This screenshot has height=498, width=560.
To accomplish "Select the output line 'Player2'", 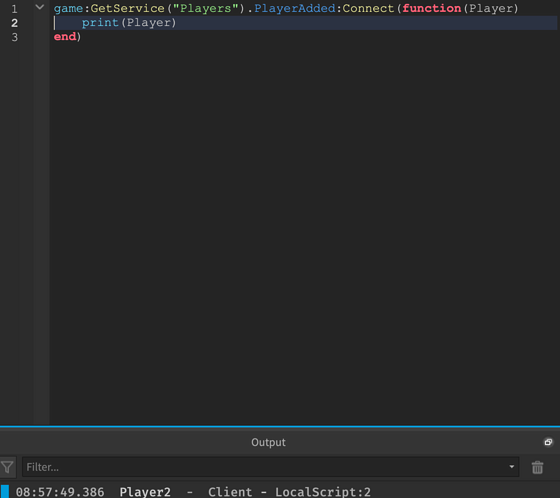I will (145, 492).
